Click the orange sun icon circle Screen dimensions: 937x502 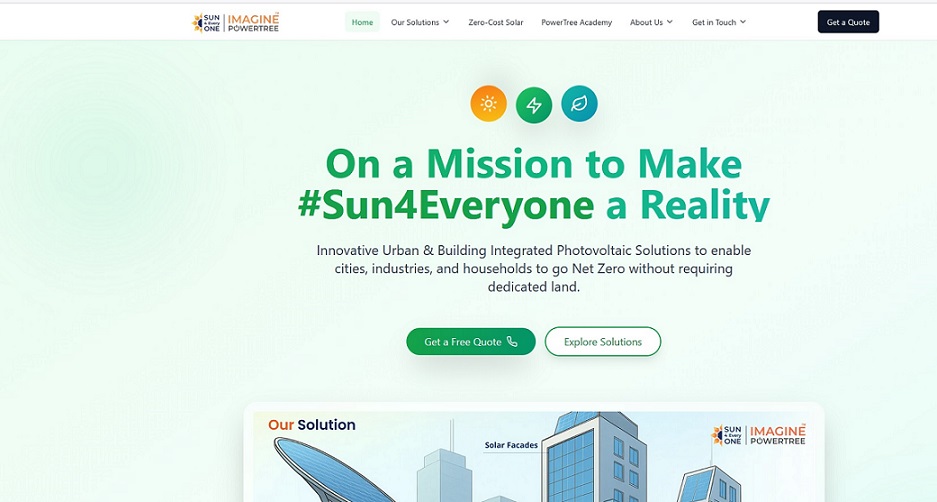488,104
